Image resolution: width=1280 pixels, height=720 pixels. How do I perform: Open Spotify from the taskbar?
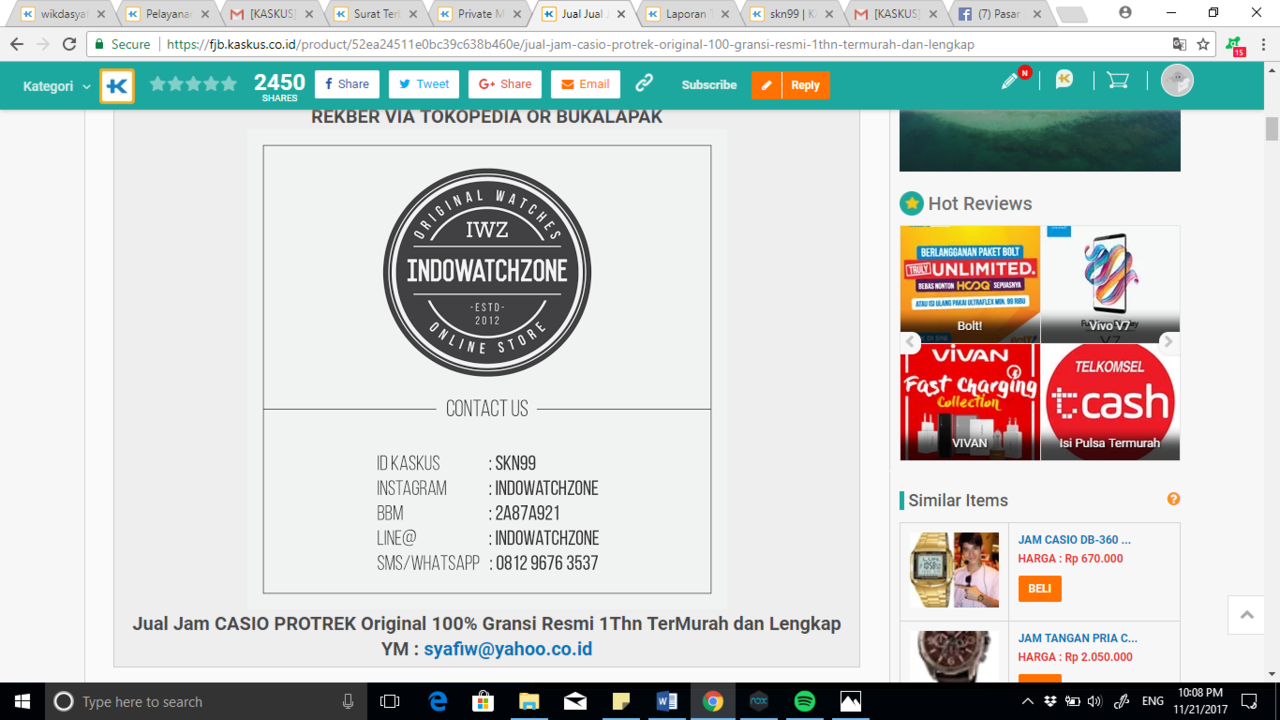(x=804, y=701)
